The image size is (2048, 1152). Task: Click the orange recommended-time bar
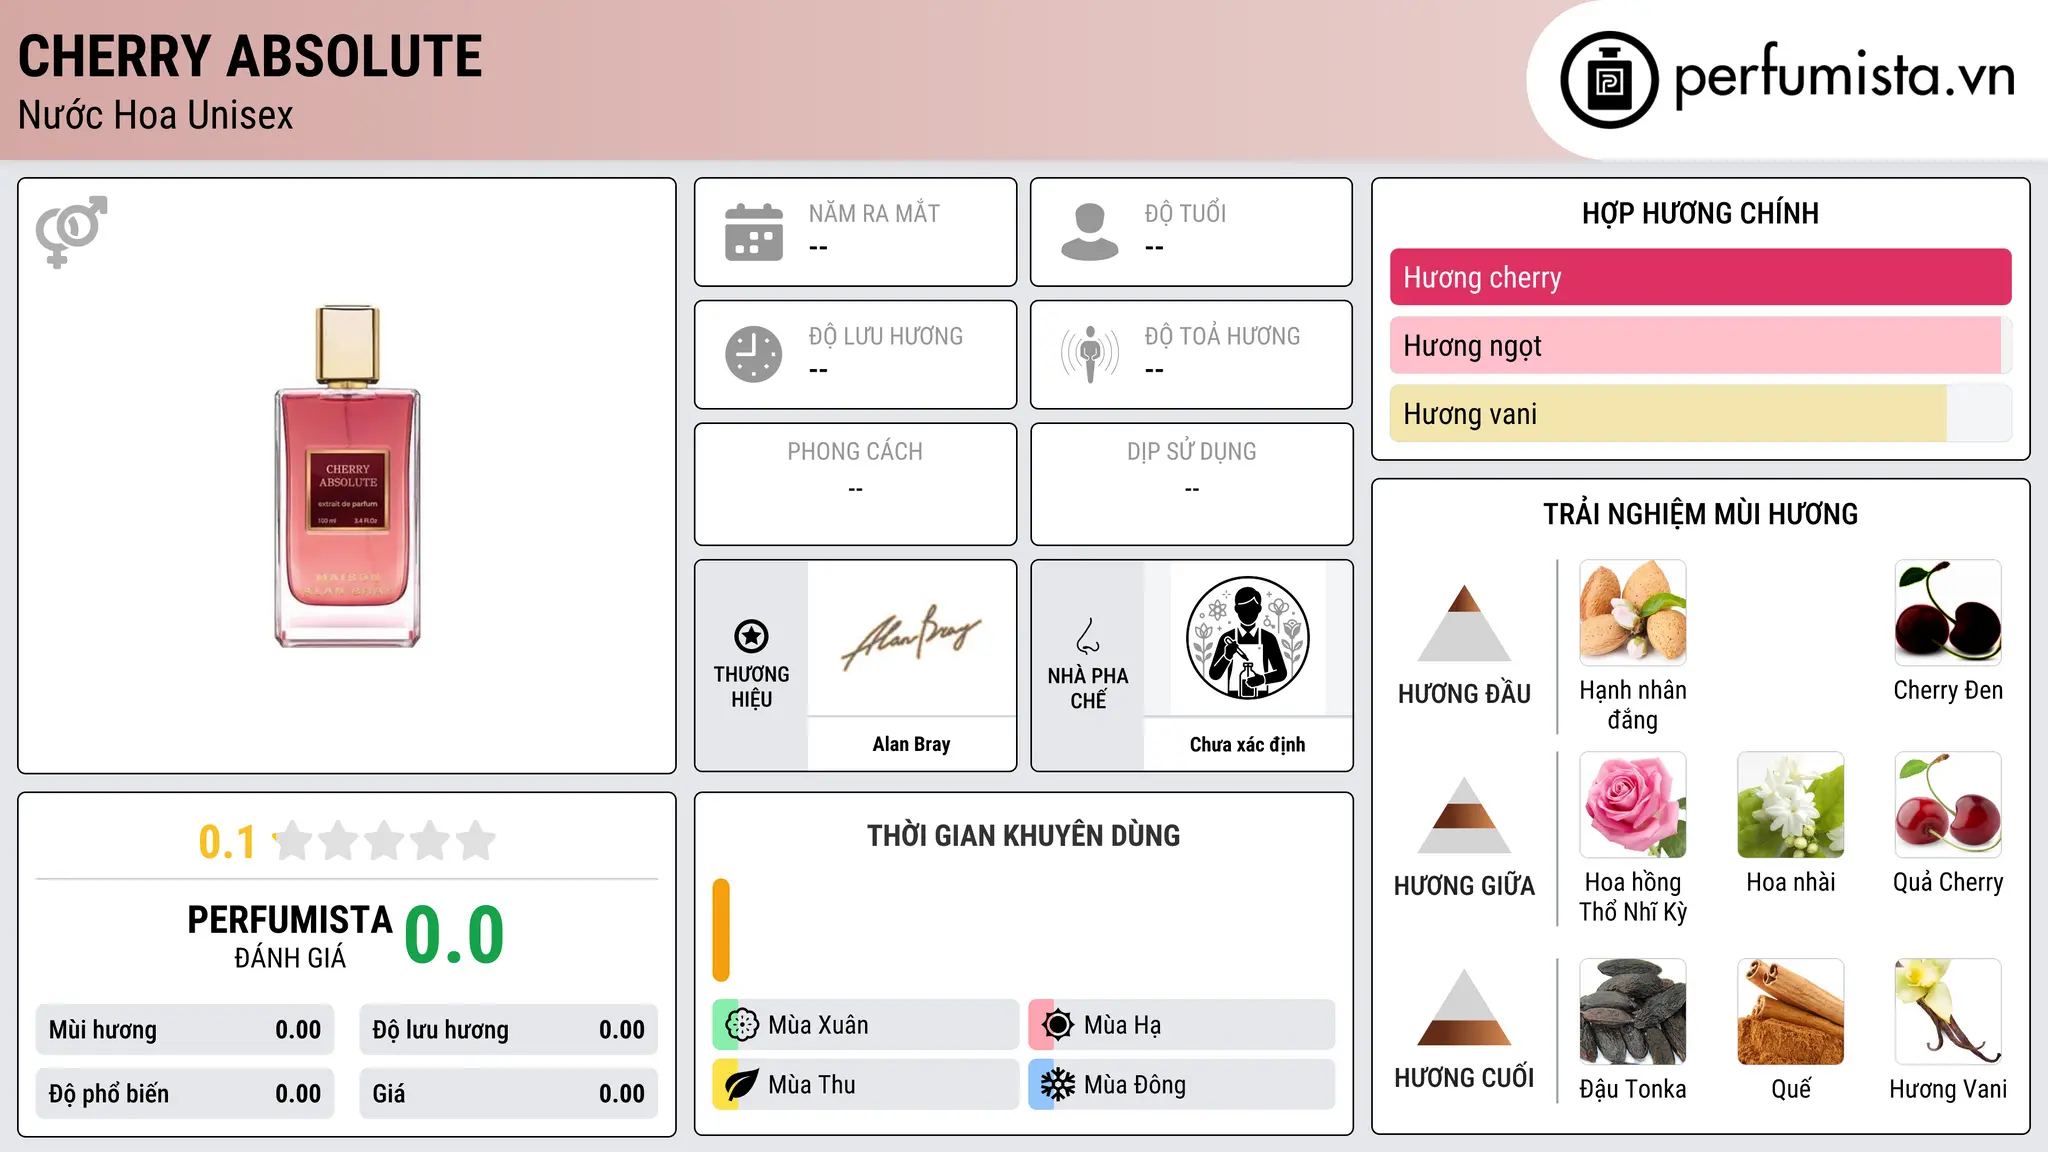[x=721, y=930]
